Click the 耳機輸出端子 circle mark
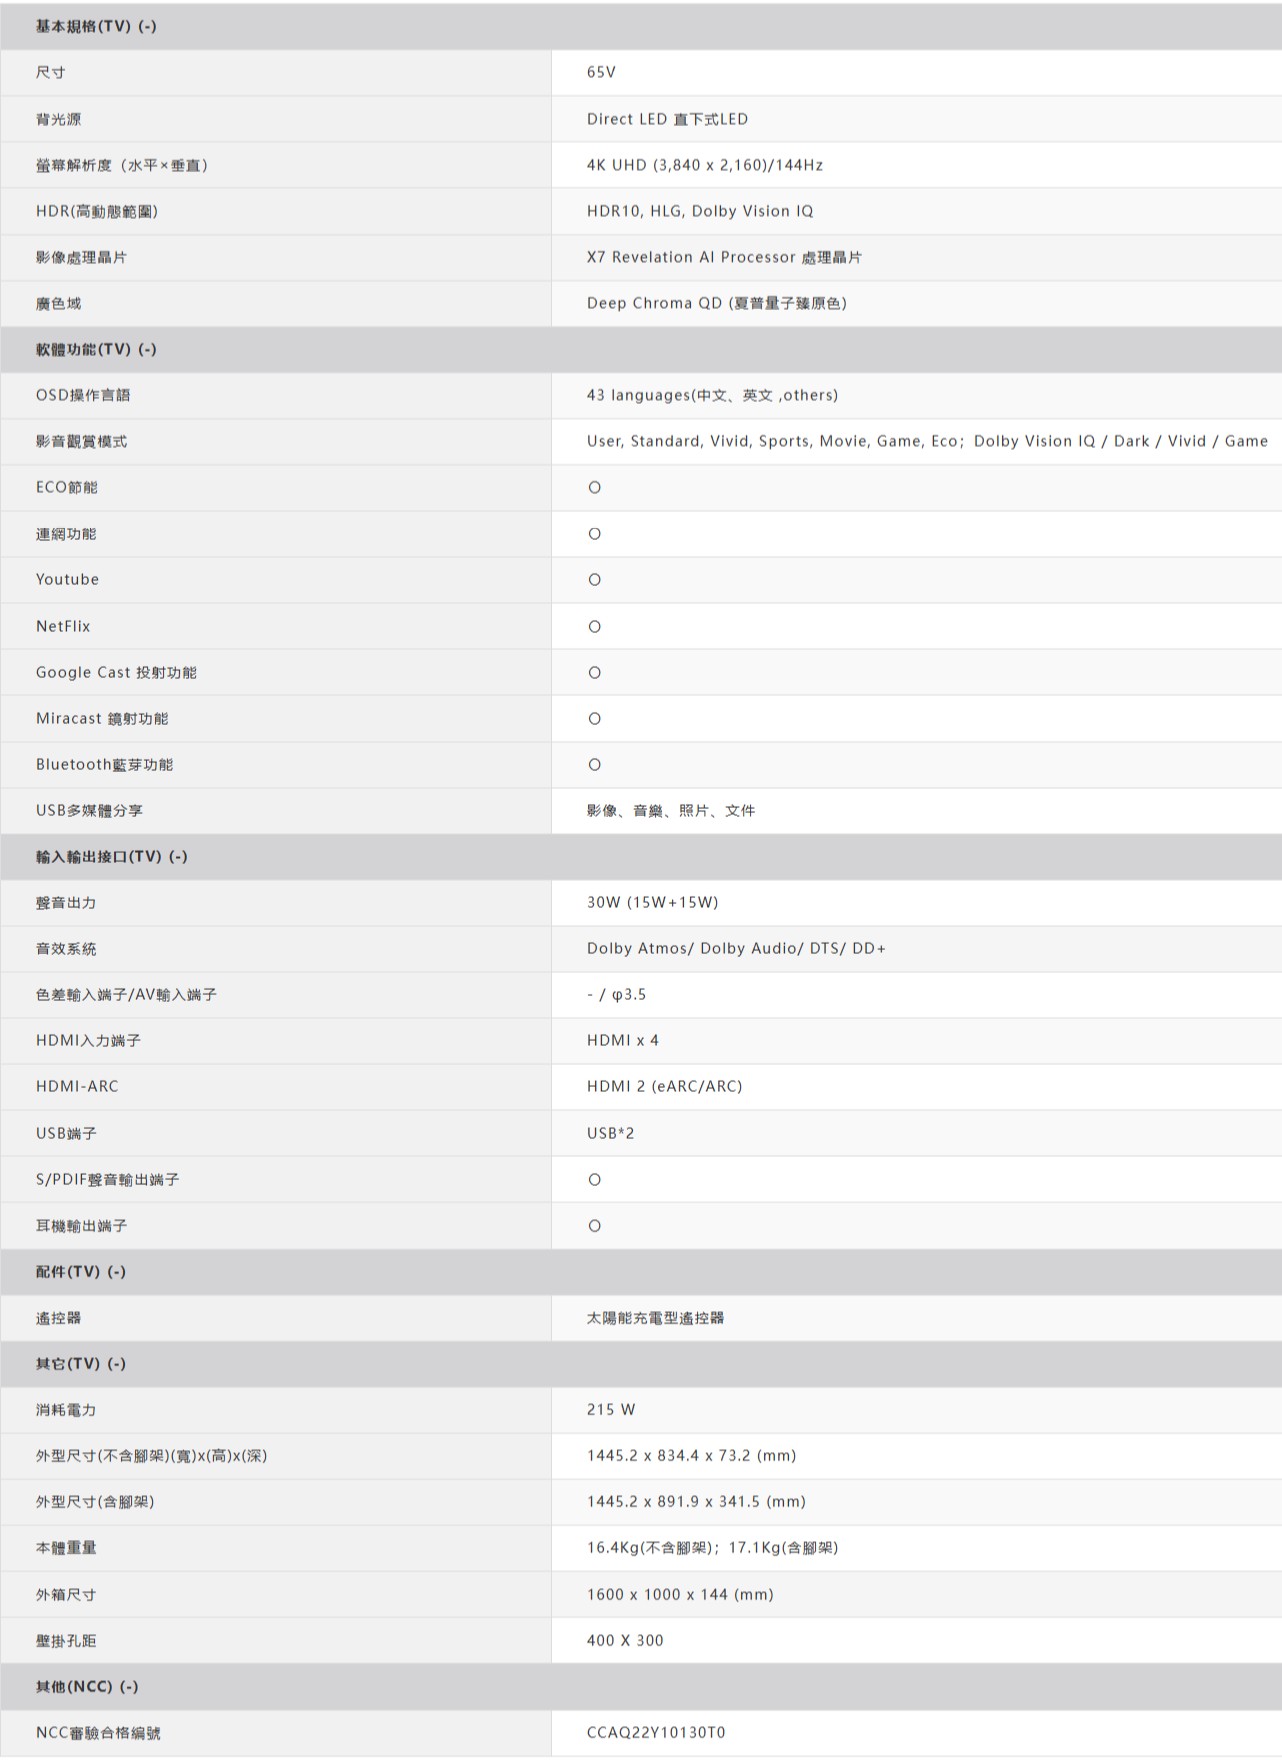The image size is (1282, 1764). point(594,1225)
